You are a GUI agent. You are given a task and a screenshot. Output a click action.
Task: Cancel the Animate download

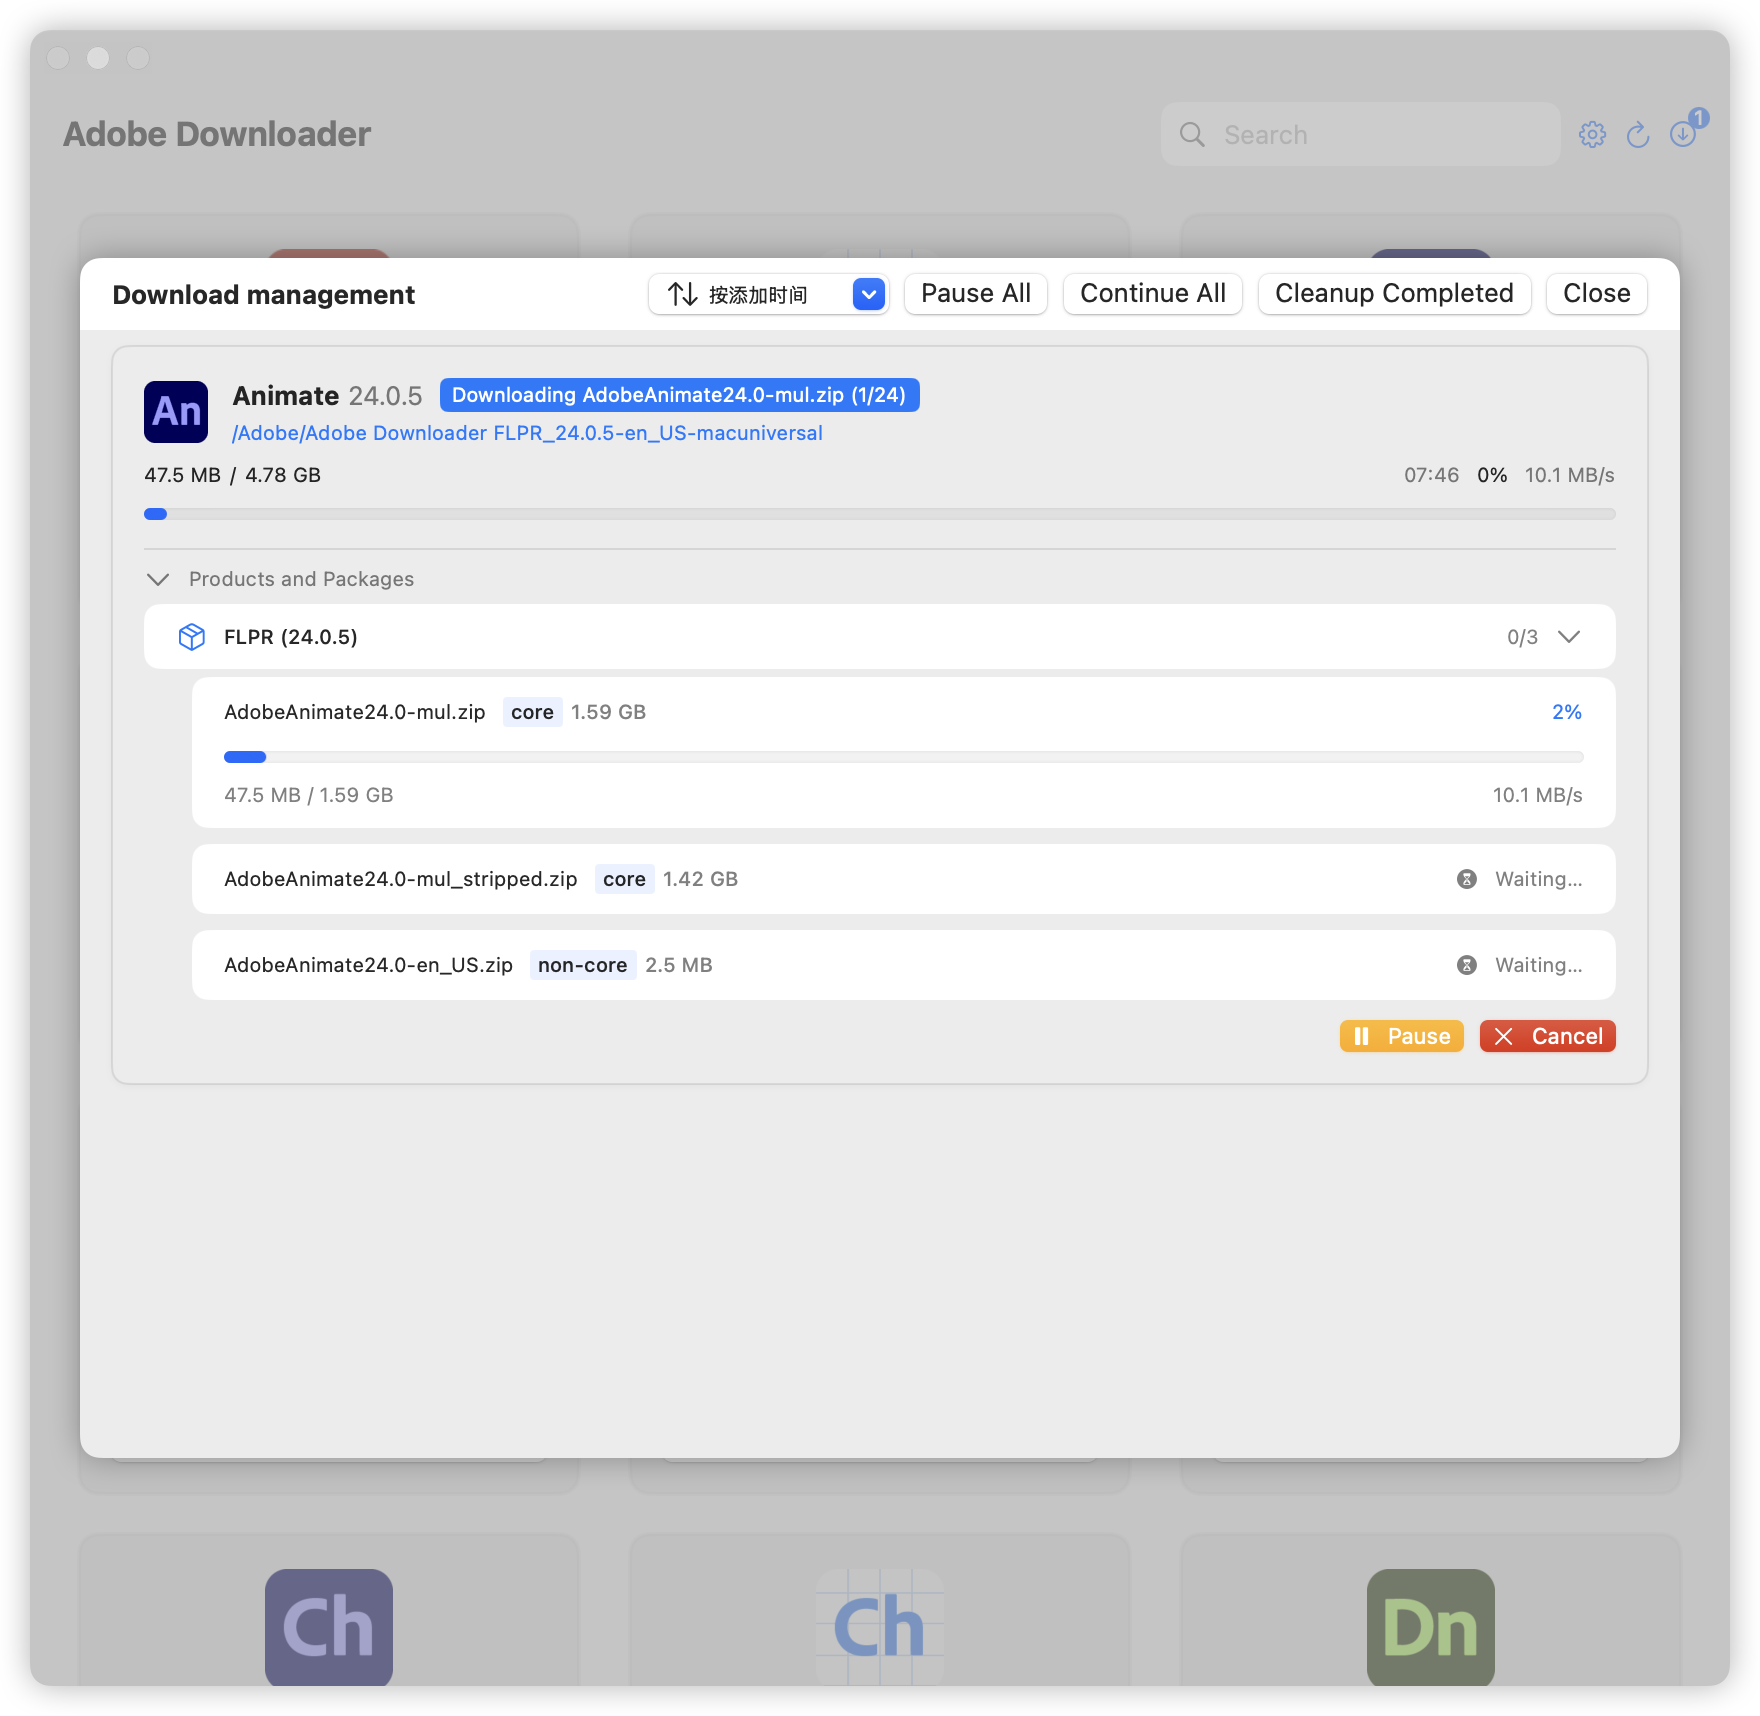click(x=1547, y=1036)
